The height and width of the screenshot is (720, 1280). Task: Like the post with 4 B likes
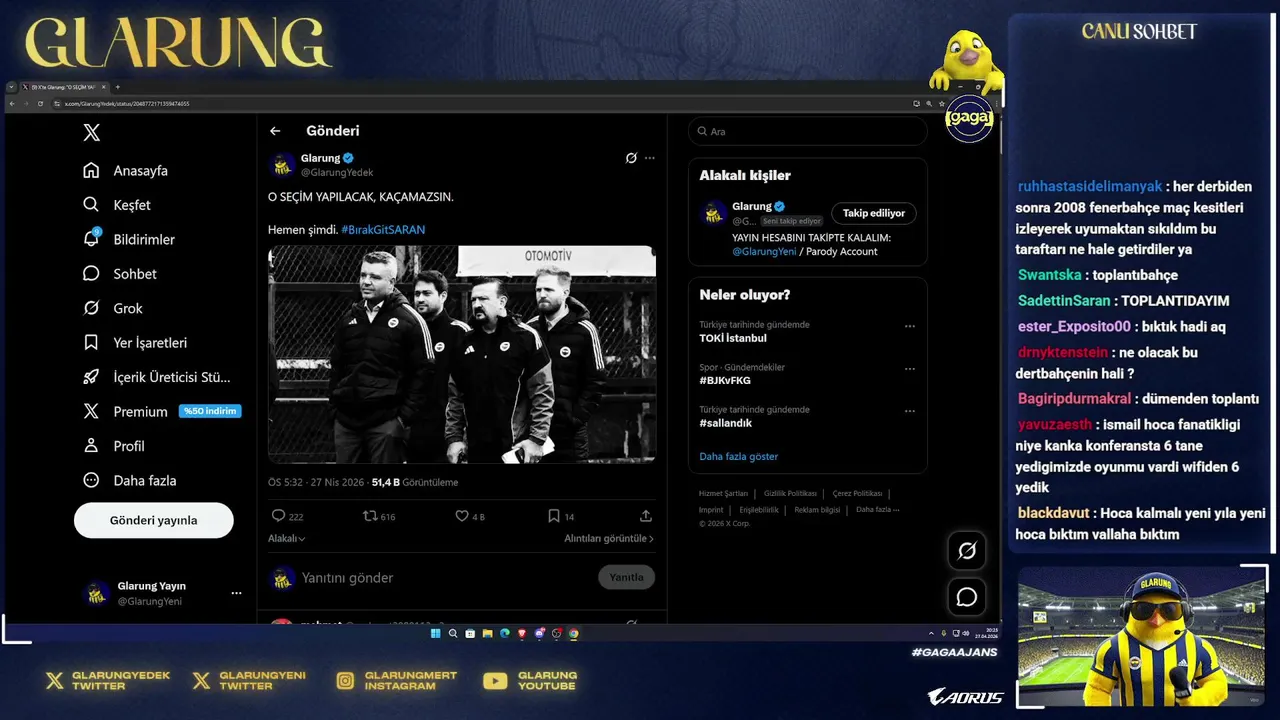(462, 516)
